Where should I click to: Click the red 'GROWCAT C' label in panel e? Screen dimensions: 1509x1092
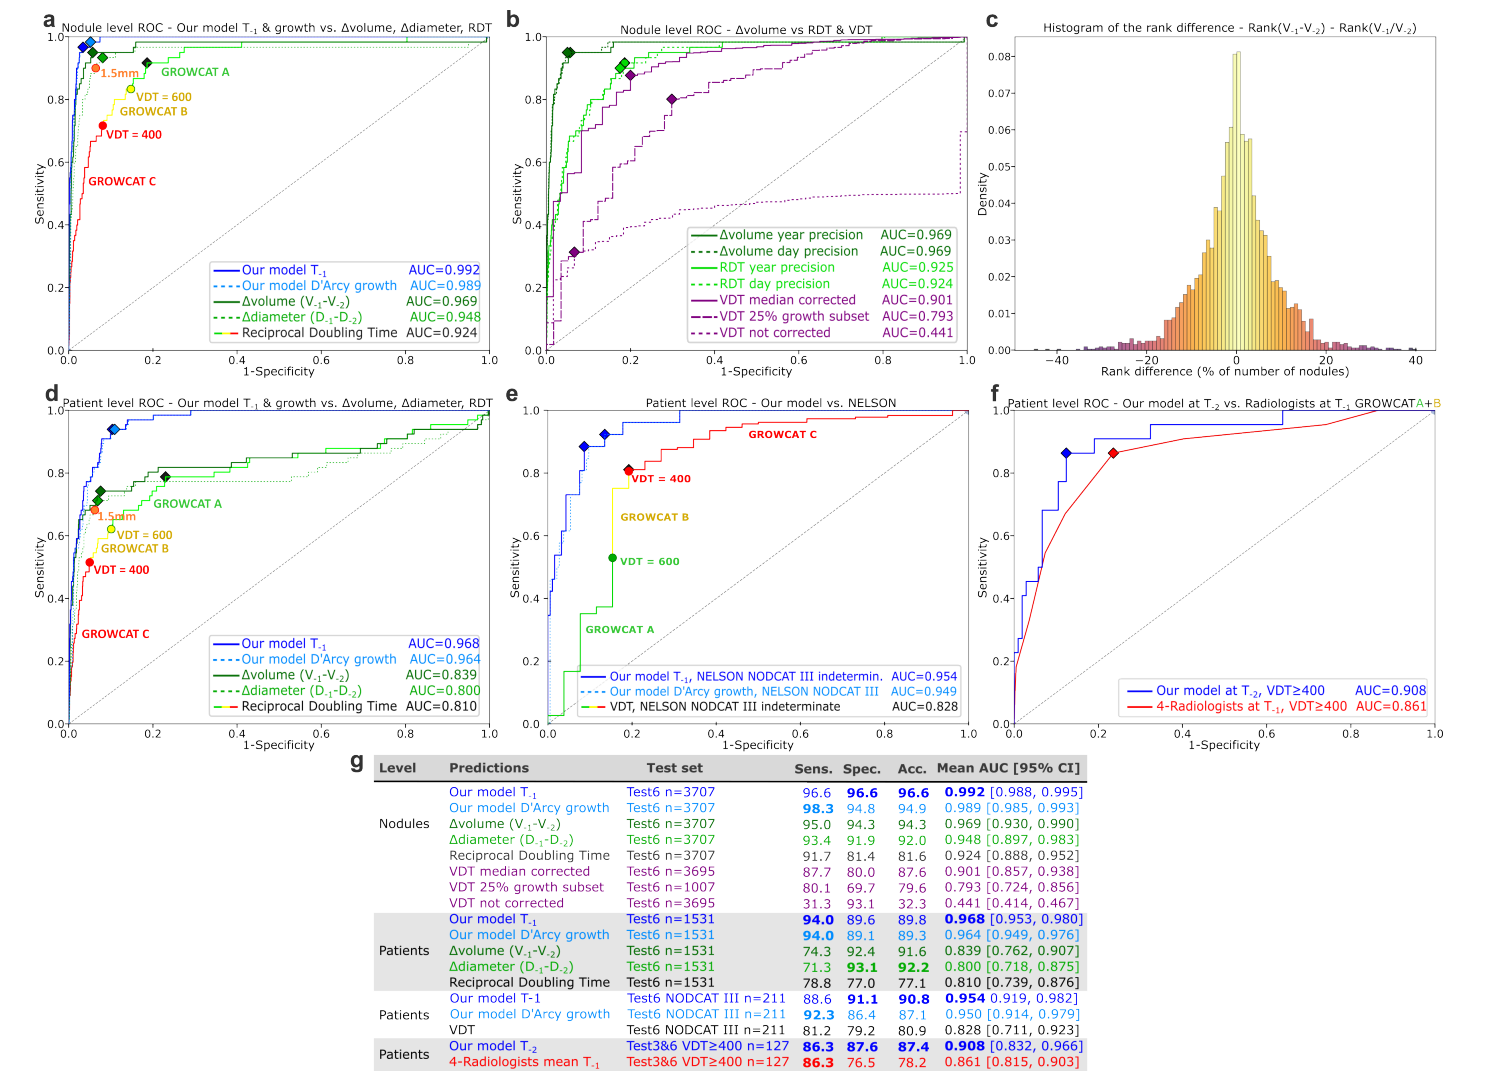click(782, 434)
